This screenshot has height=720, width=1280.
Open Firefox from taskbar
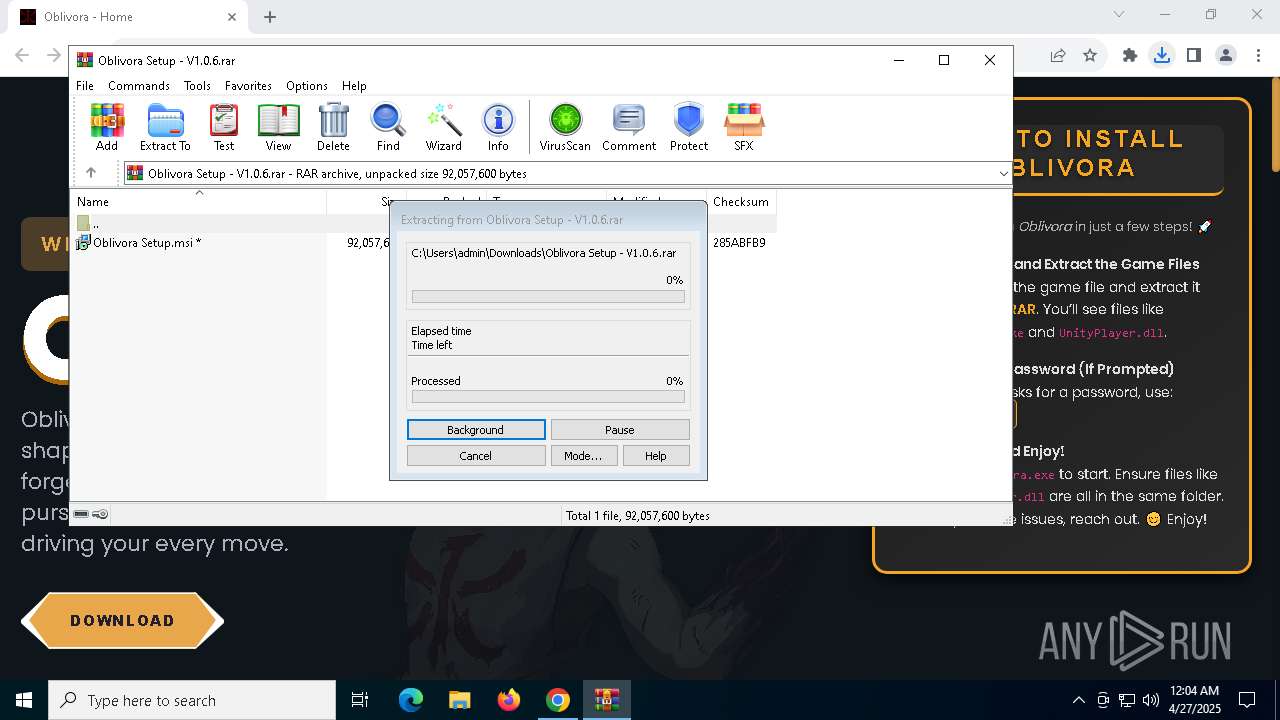[x=509, y=700]
